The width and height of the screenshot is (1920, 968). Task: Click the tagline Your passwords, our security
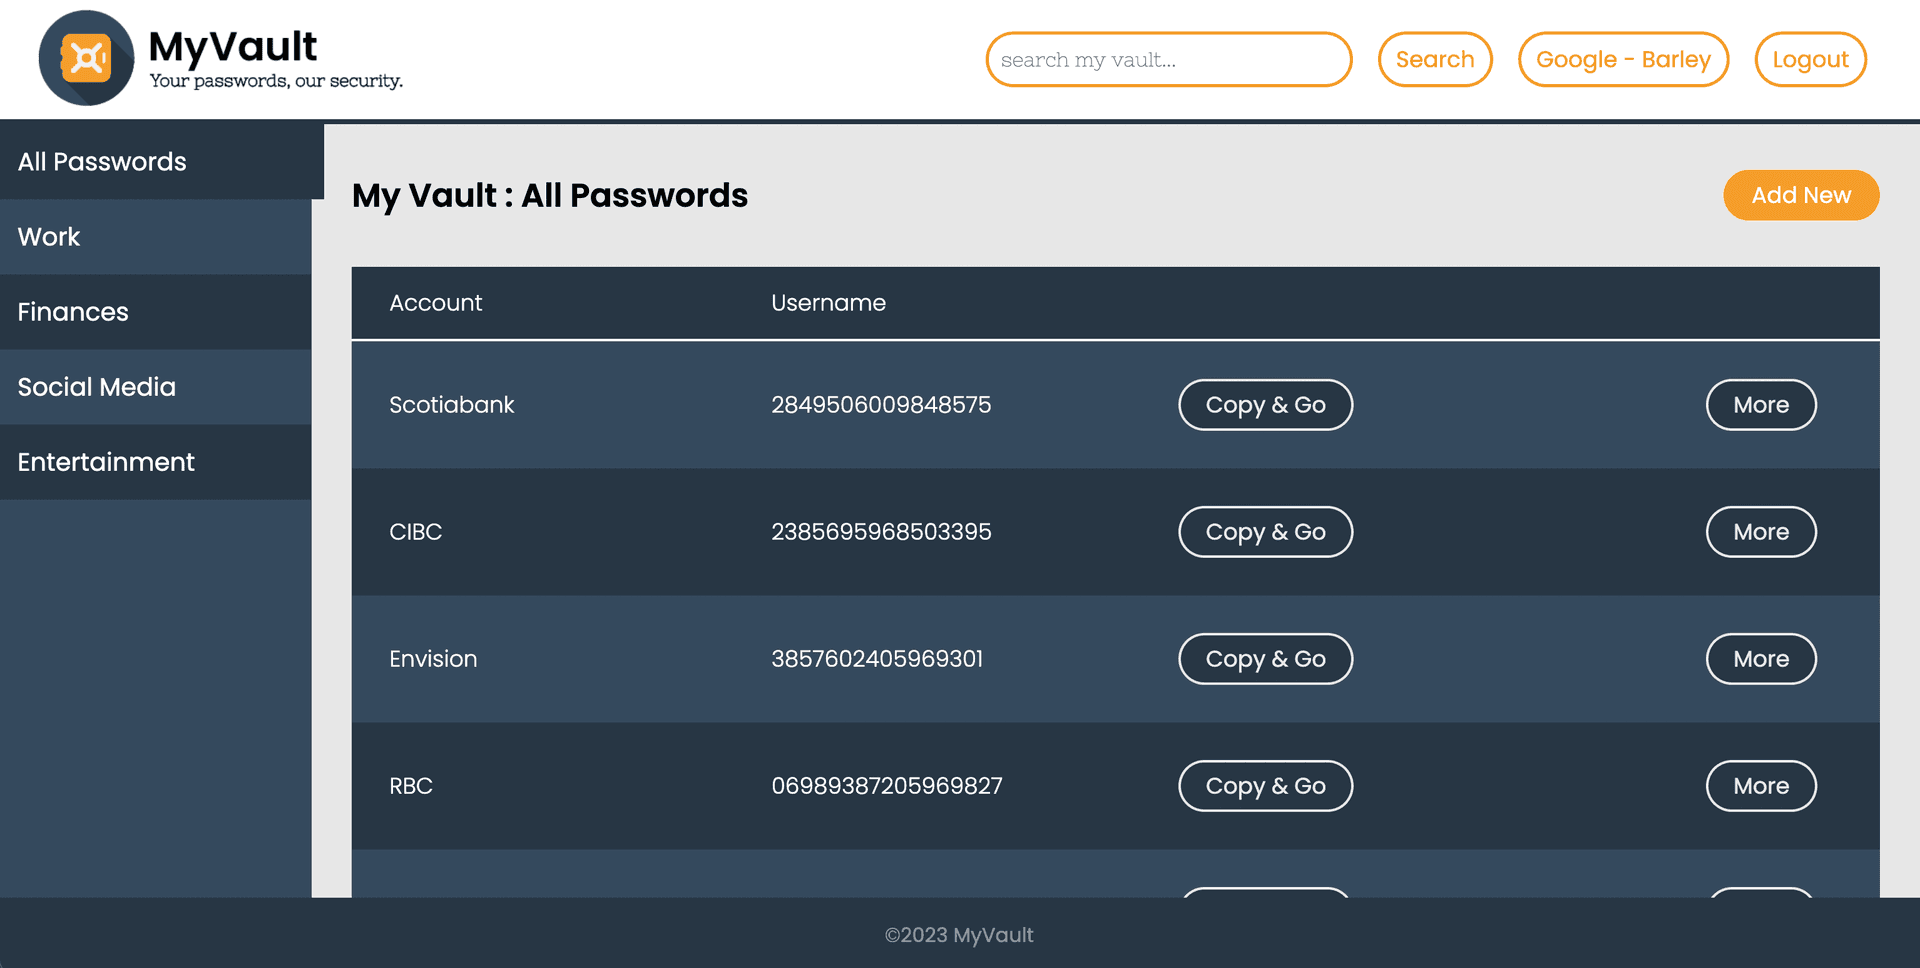(276, 81)
